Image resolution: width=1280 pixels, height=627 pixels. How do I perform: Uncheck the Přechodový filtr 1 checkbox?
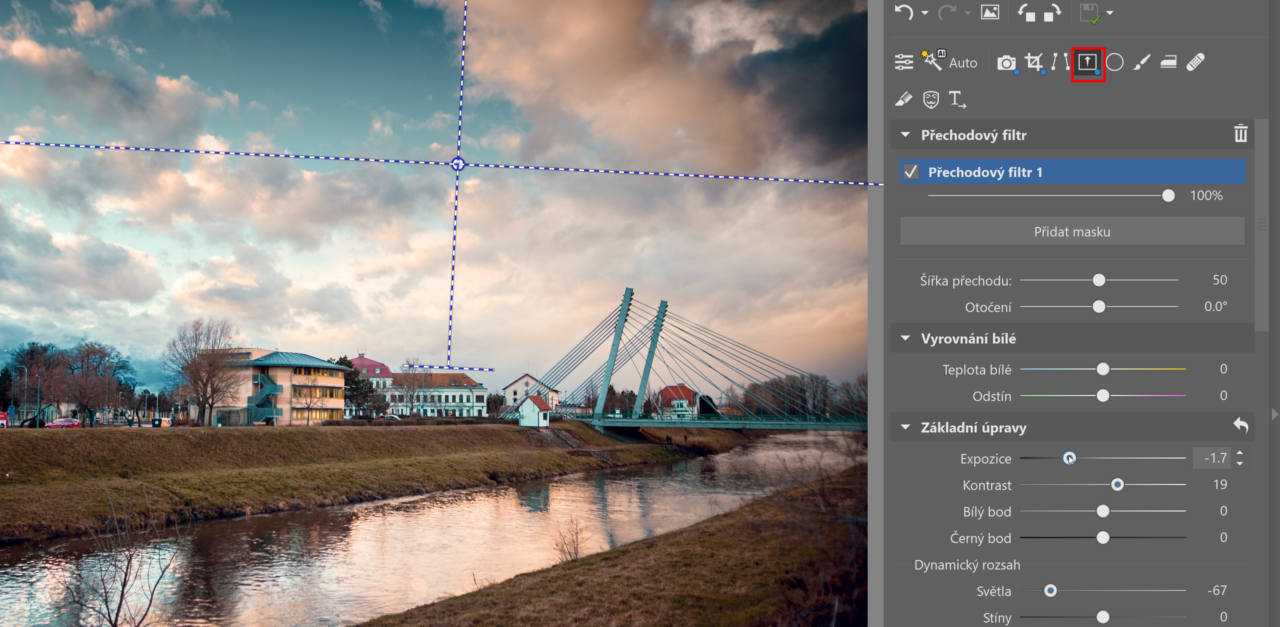point(911,172)
